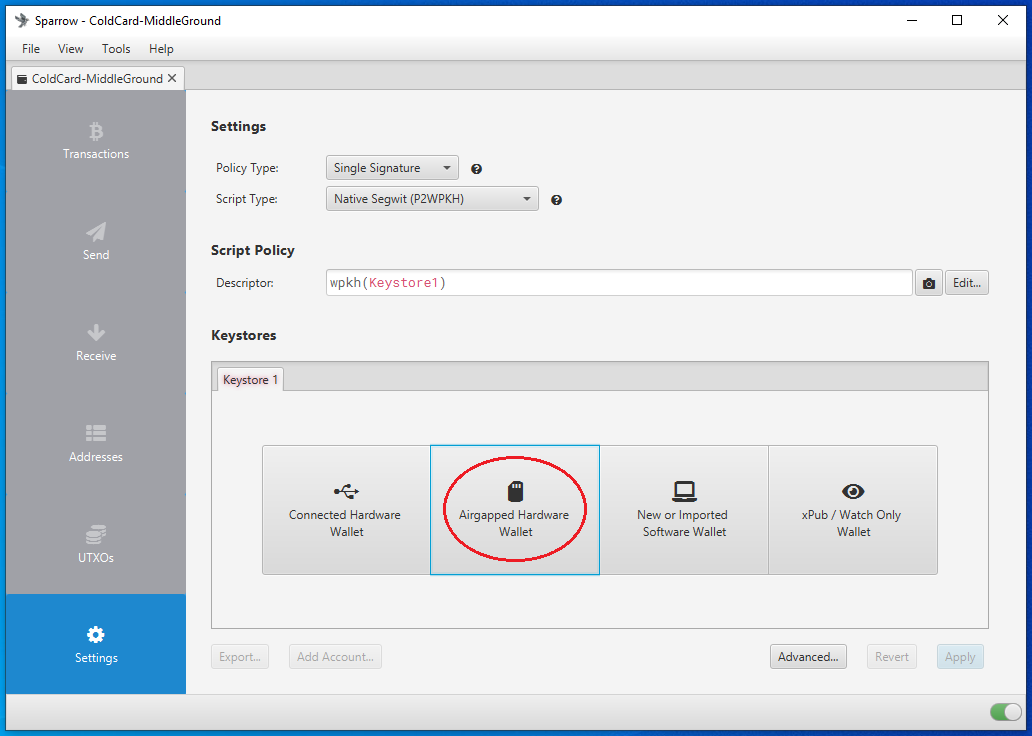Open the Tools menu
The image size is (1032, 736).
[x=116, y=49]
